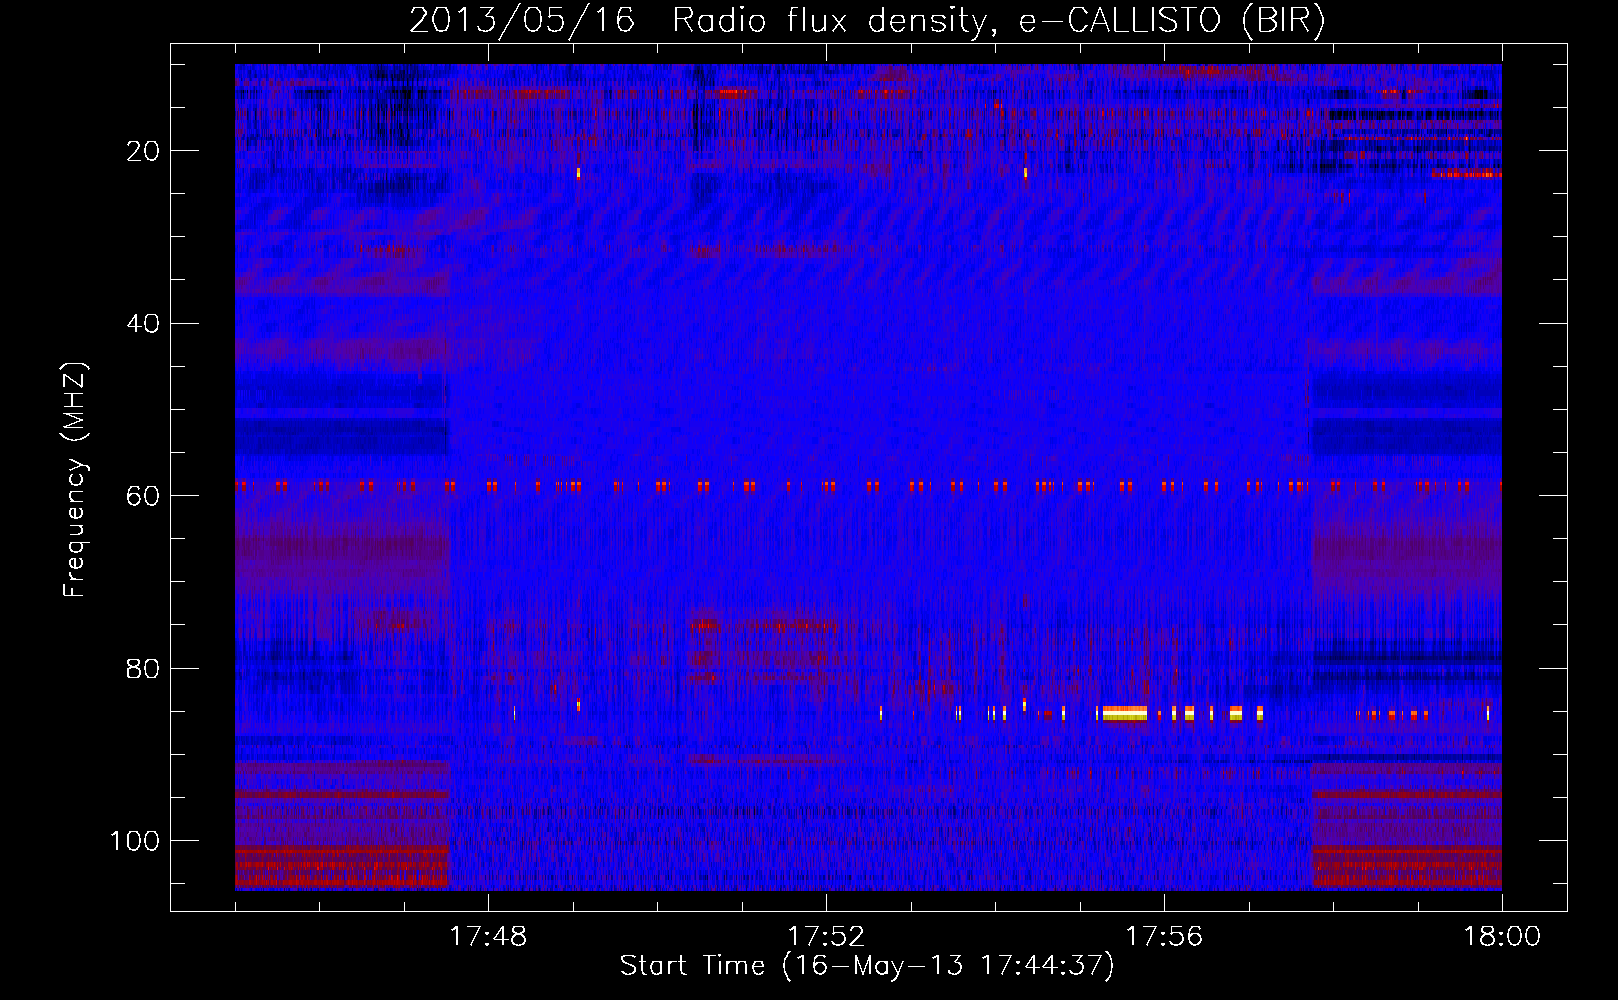
Task: Click the 100 MHz frequency tick label
Action: pos(135,841)
